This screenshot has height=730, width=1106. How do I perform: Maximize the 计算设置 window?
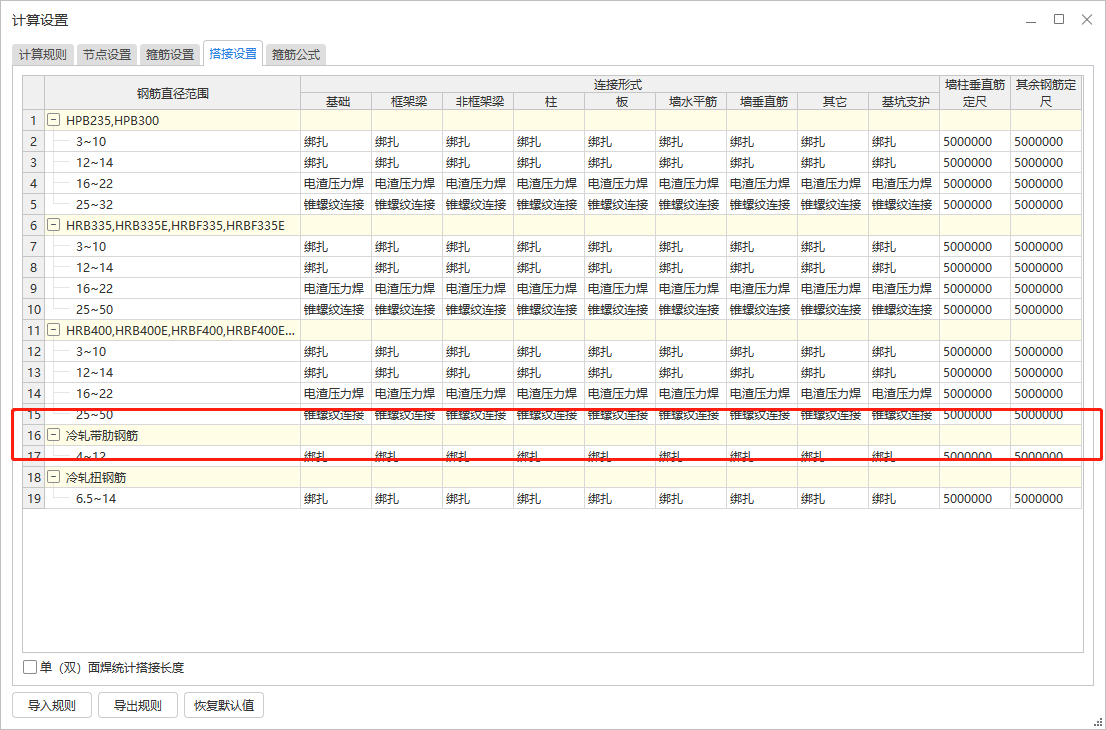[x=1059, y=20]
